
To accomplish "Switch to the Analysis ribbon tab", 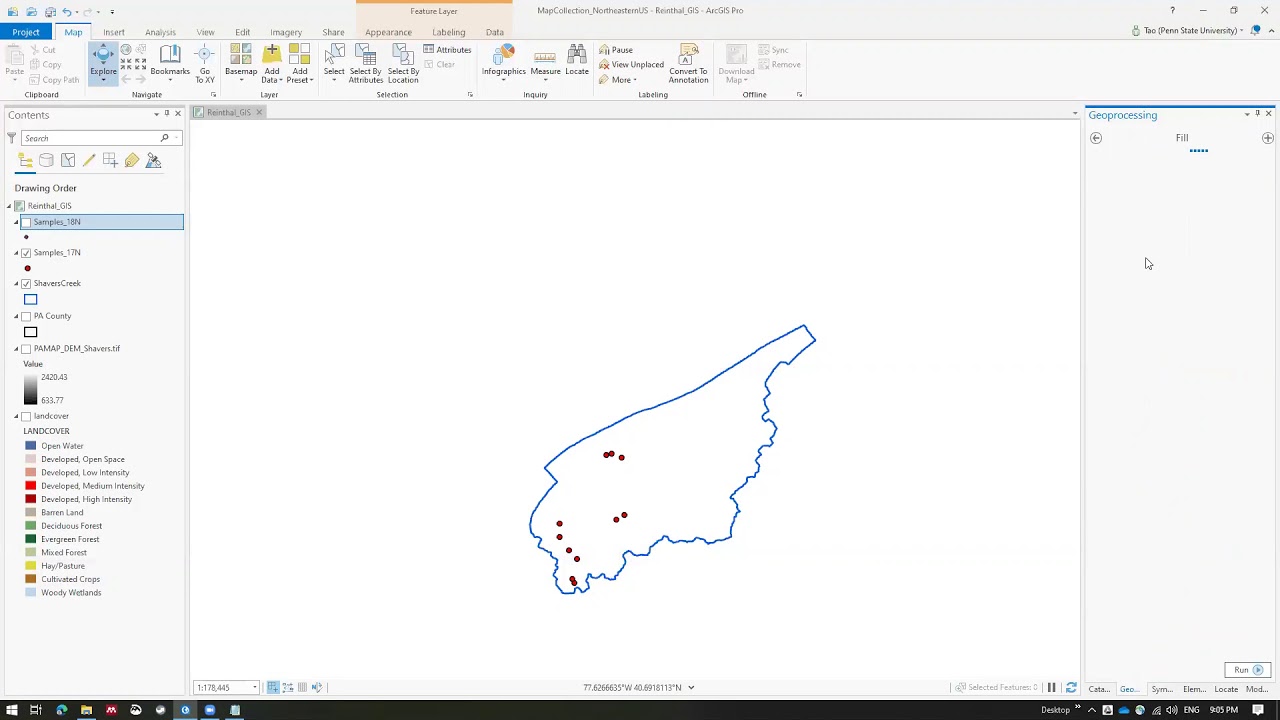I will coord(160,32).
